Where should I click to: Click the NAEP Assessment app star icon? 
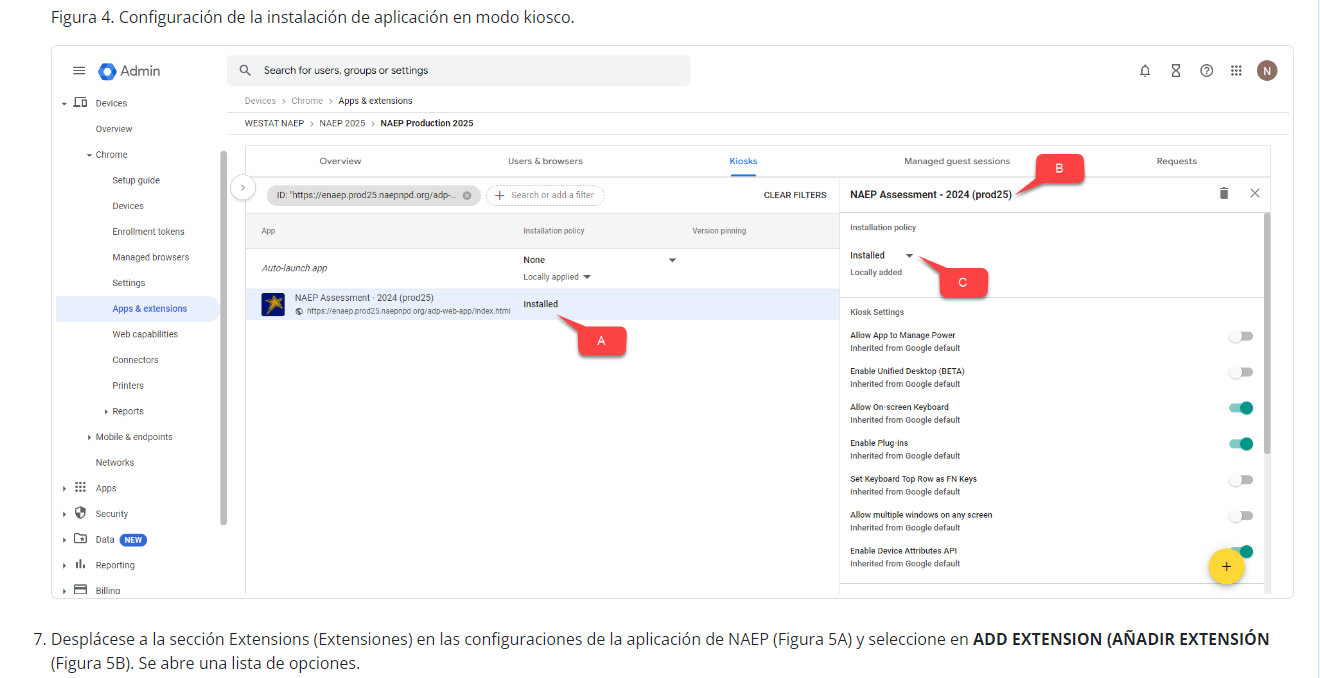(273, 304)
